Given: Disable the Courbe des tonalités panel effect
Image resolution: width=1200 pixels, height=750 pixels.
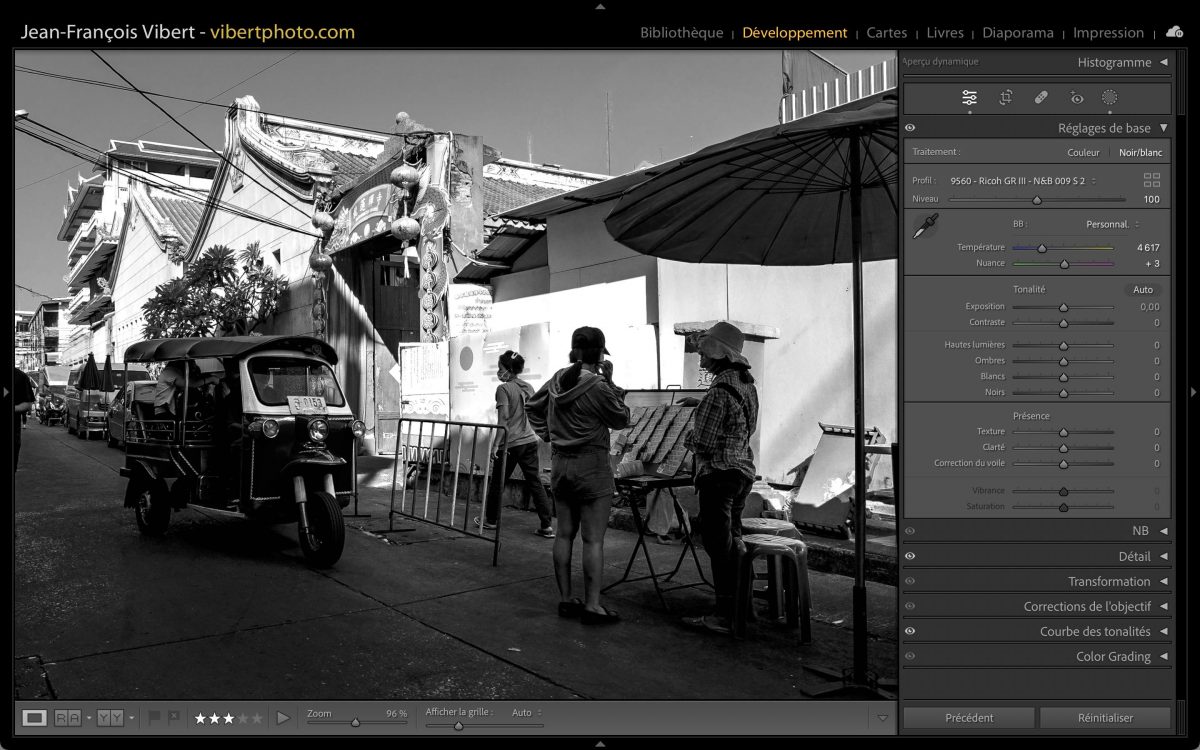Looking at the screenshot, I should [910, 631].
